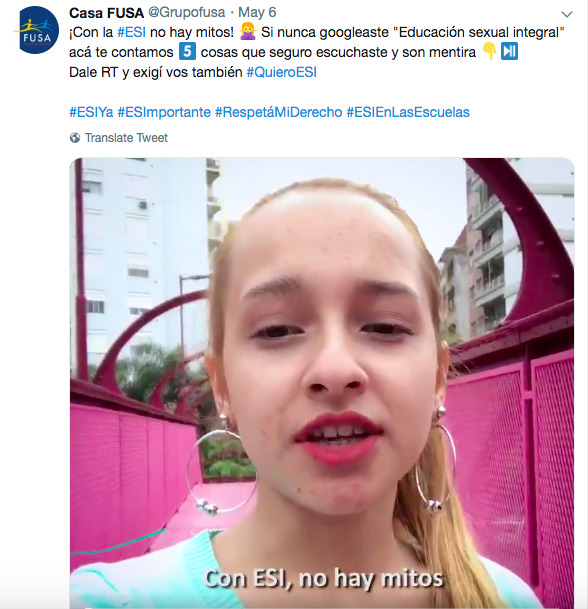Click the Translate Tweet link
This screenshot has height=609, width=588.
point(126,137)
